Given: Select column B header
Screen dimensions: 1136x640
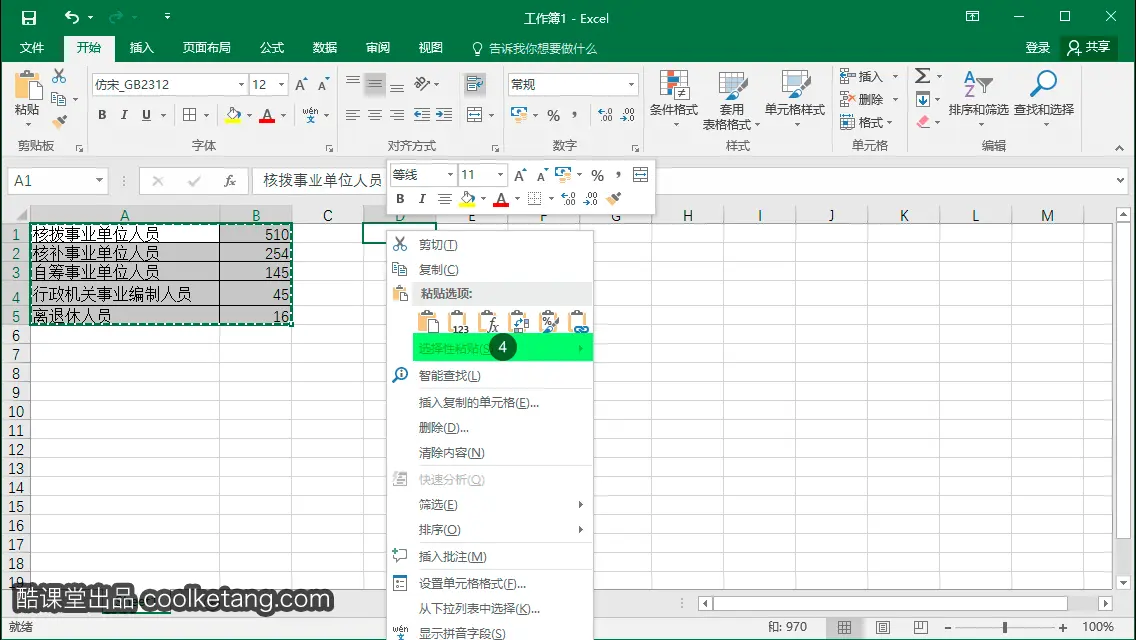Looking at the screenshot, I should (x=256, y=215).
